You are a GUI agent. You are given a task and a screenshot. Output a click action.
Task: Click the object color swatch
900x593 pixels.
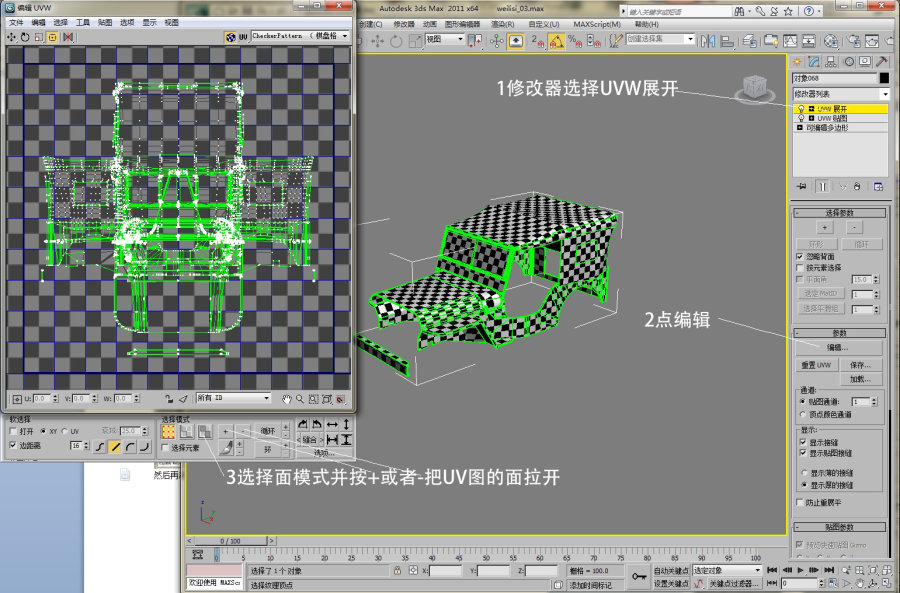[x=884, y=78]
